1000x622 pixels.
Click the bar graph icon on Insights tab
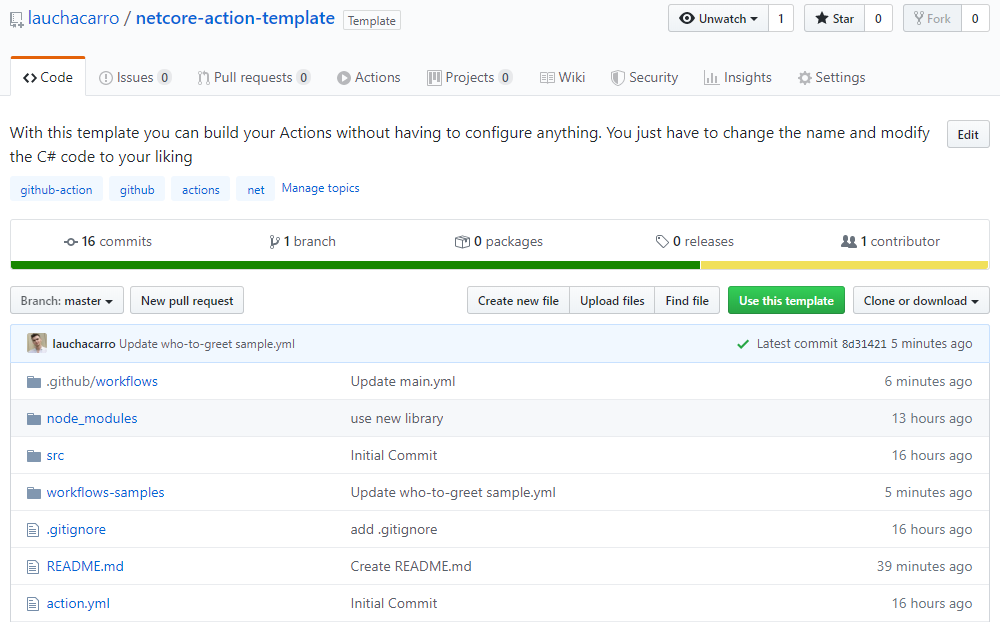pos(711,78)
